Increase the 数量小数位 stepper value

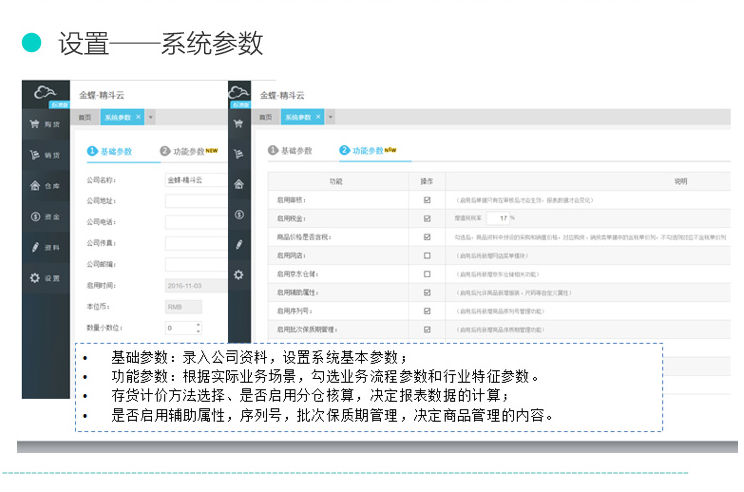[198, 324]
